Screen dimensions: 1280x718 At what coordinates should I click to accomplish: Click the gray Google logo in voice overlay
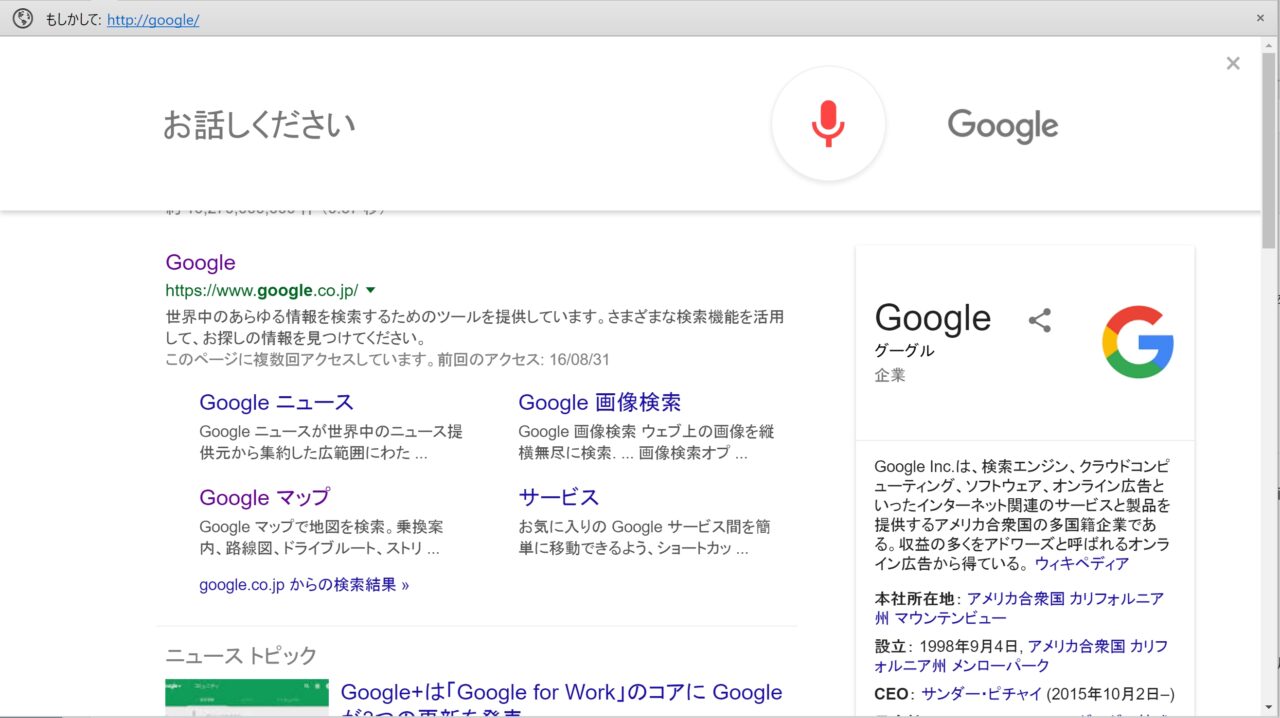tap(1002, 126)
